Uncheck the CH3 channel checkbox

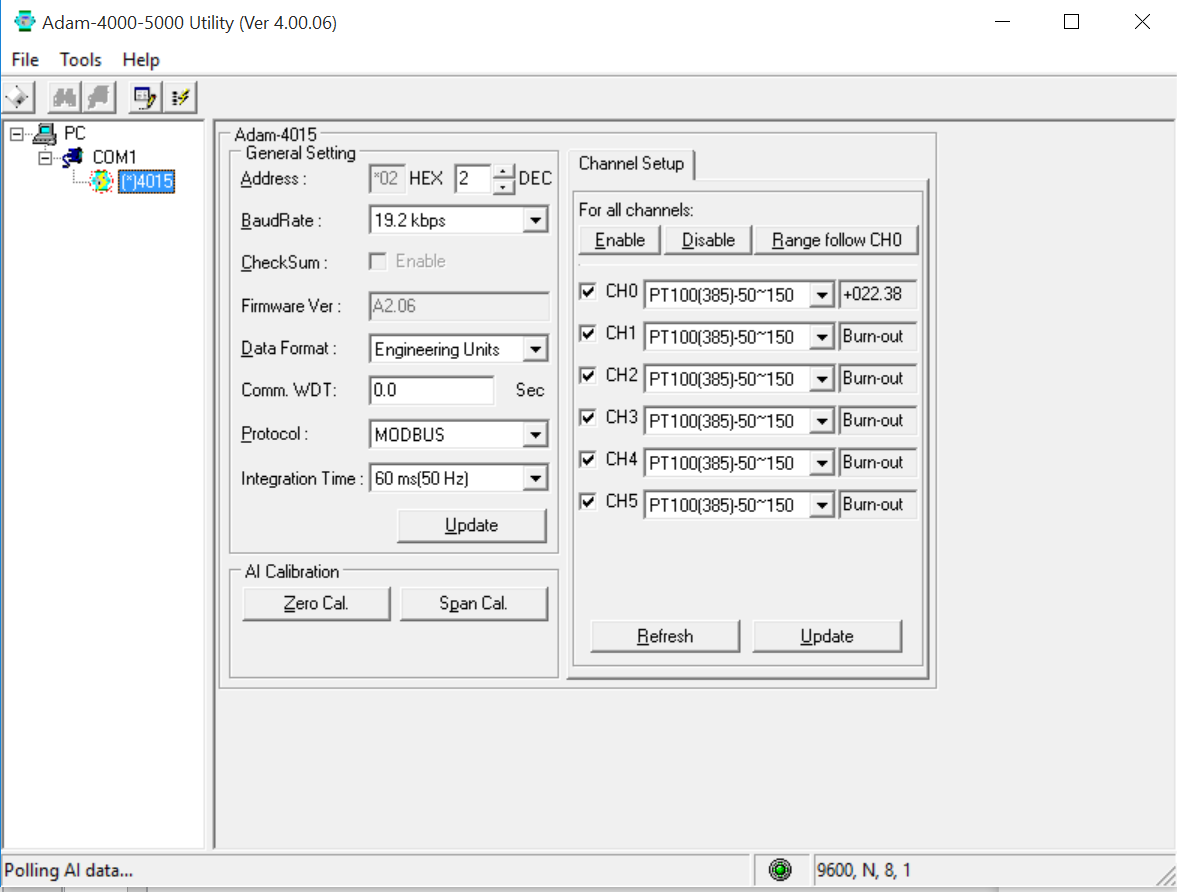[x=588, y=417]
